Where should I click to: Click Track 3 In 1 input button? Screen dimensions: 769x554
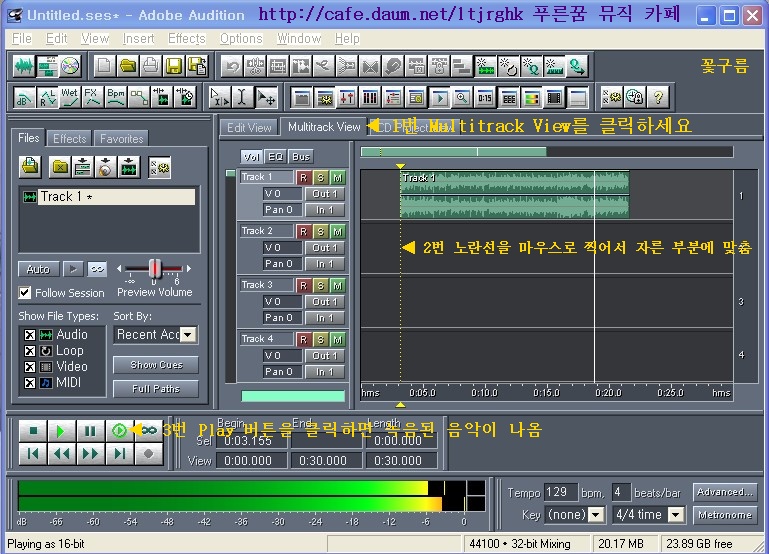pos(325,318)
